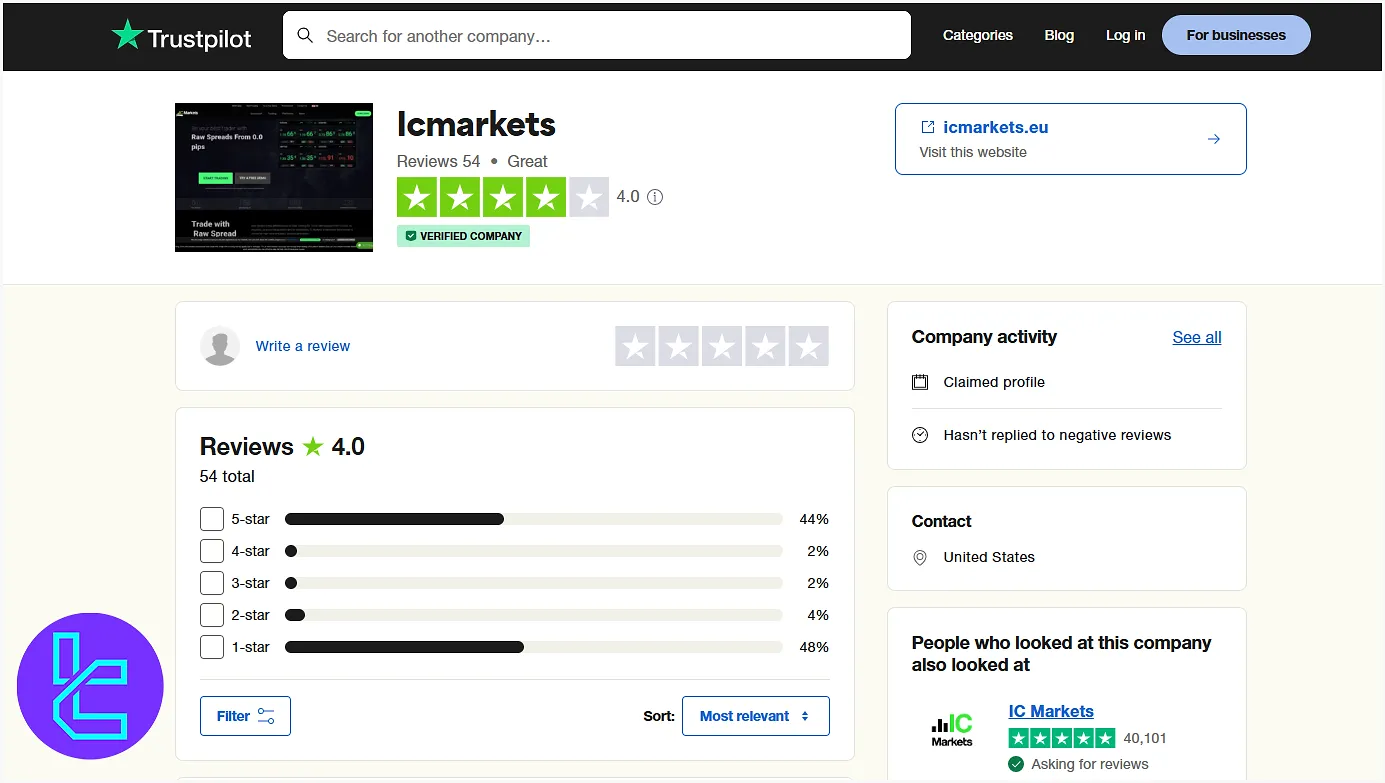Click the 2-star 4% rating bar

534,615
